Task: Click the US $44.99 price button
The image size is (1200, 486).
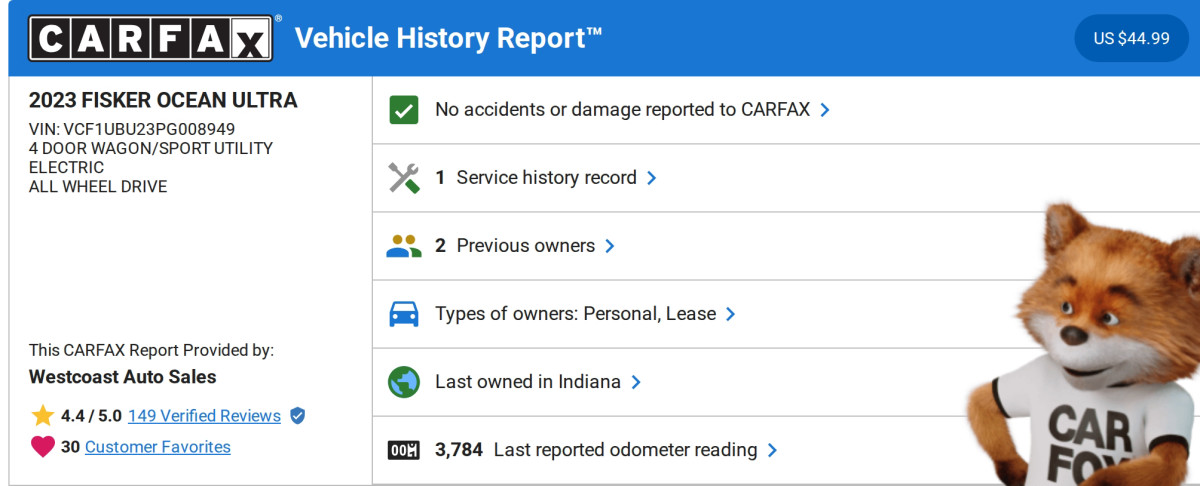Action: tap(1131, 39)
